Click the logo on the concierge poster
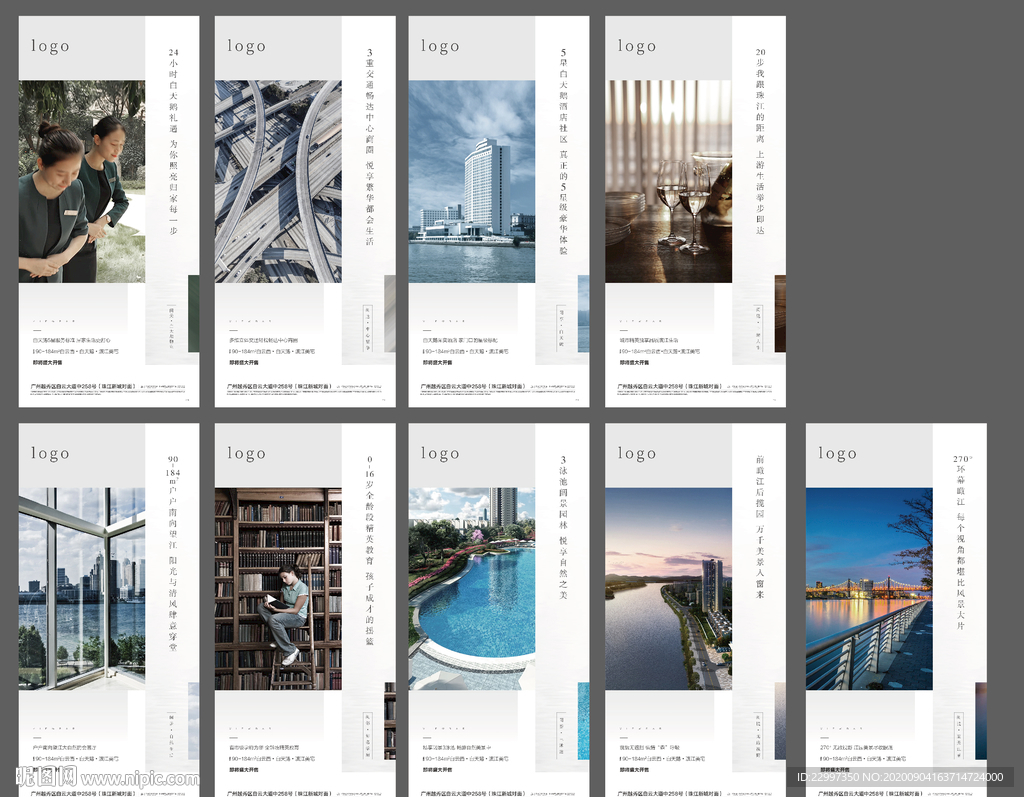Image resolution: width=1024 pixels, height=797 pixels. (50, 46)
